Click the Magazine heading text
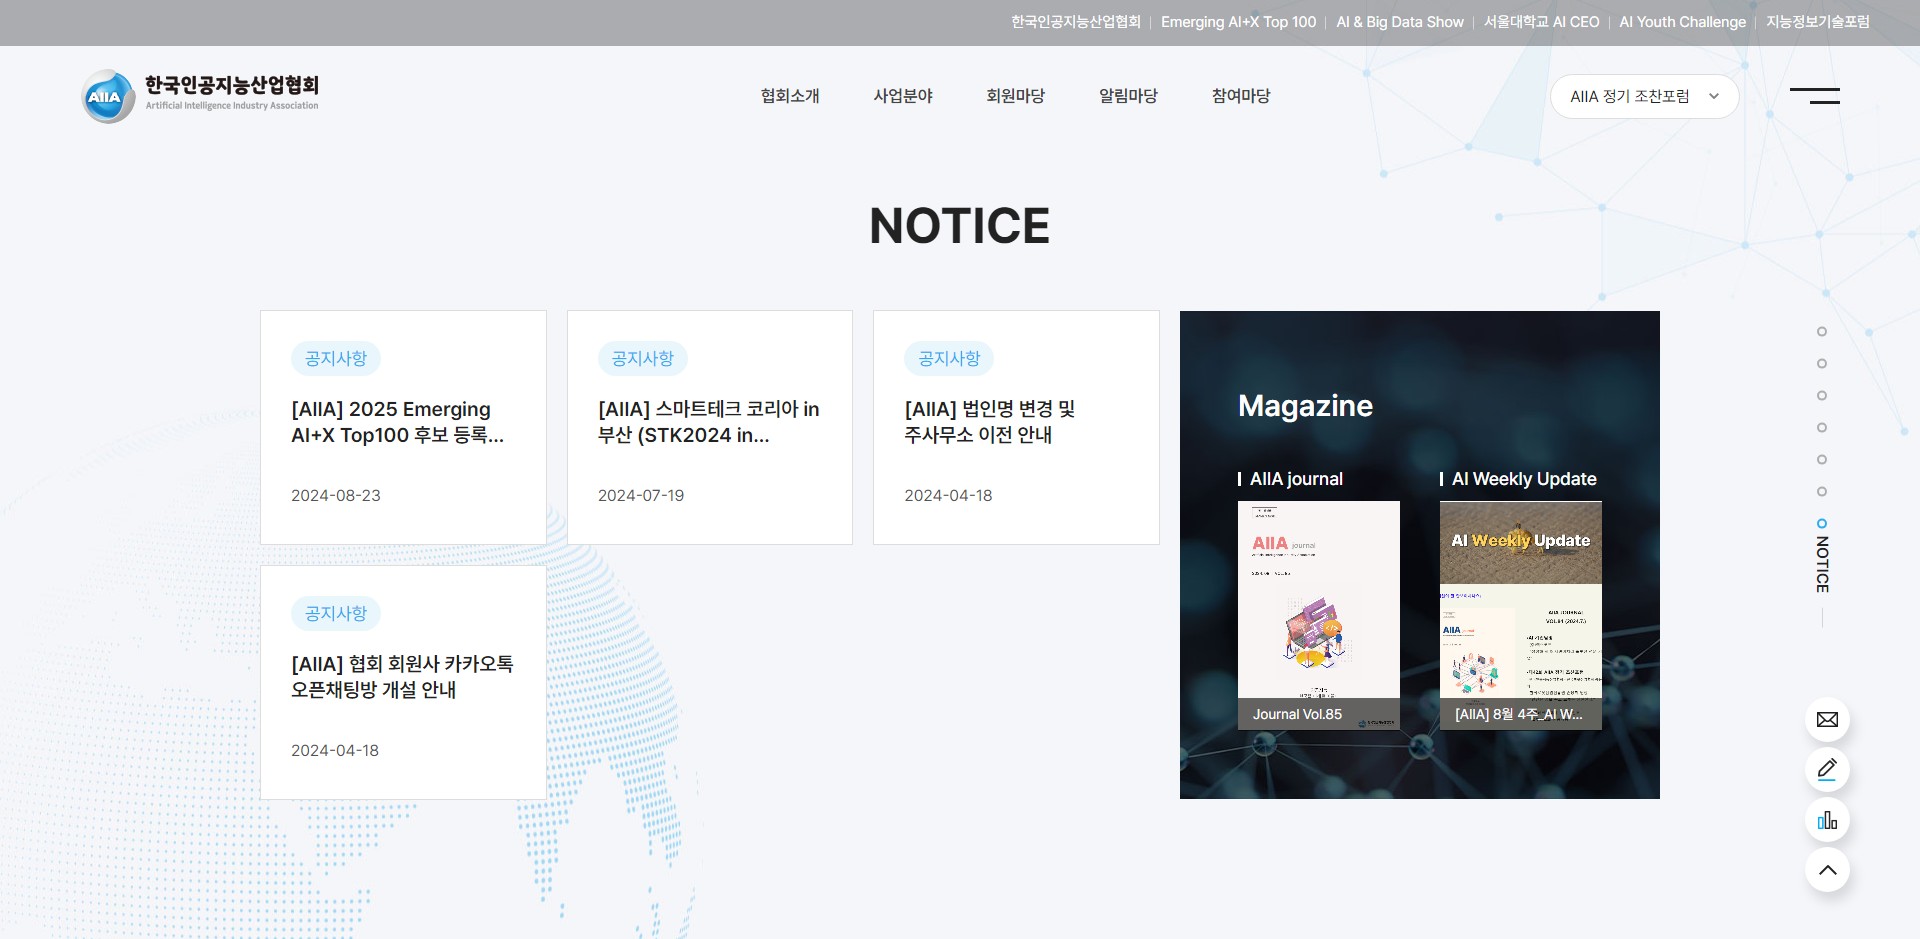 point(1305,406)
